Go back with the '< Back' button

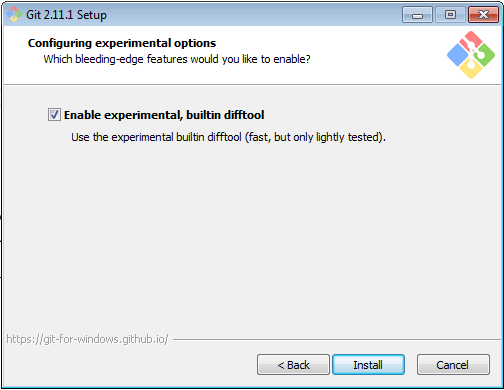point(293,365)
